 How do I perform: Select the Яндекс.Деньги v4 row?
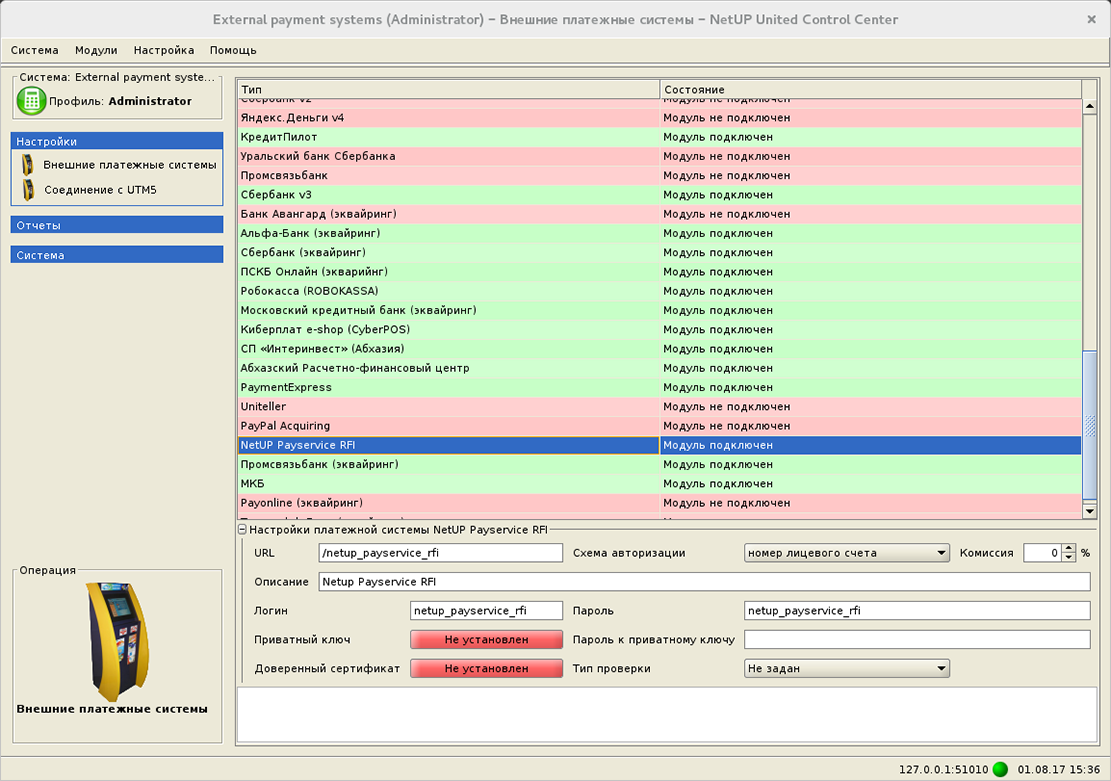tap(660, 118)
